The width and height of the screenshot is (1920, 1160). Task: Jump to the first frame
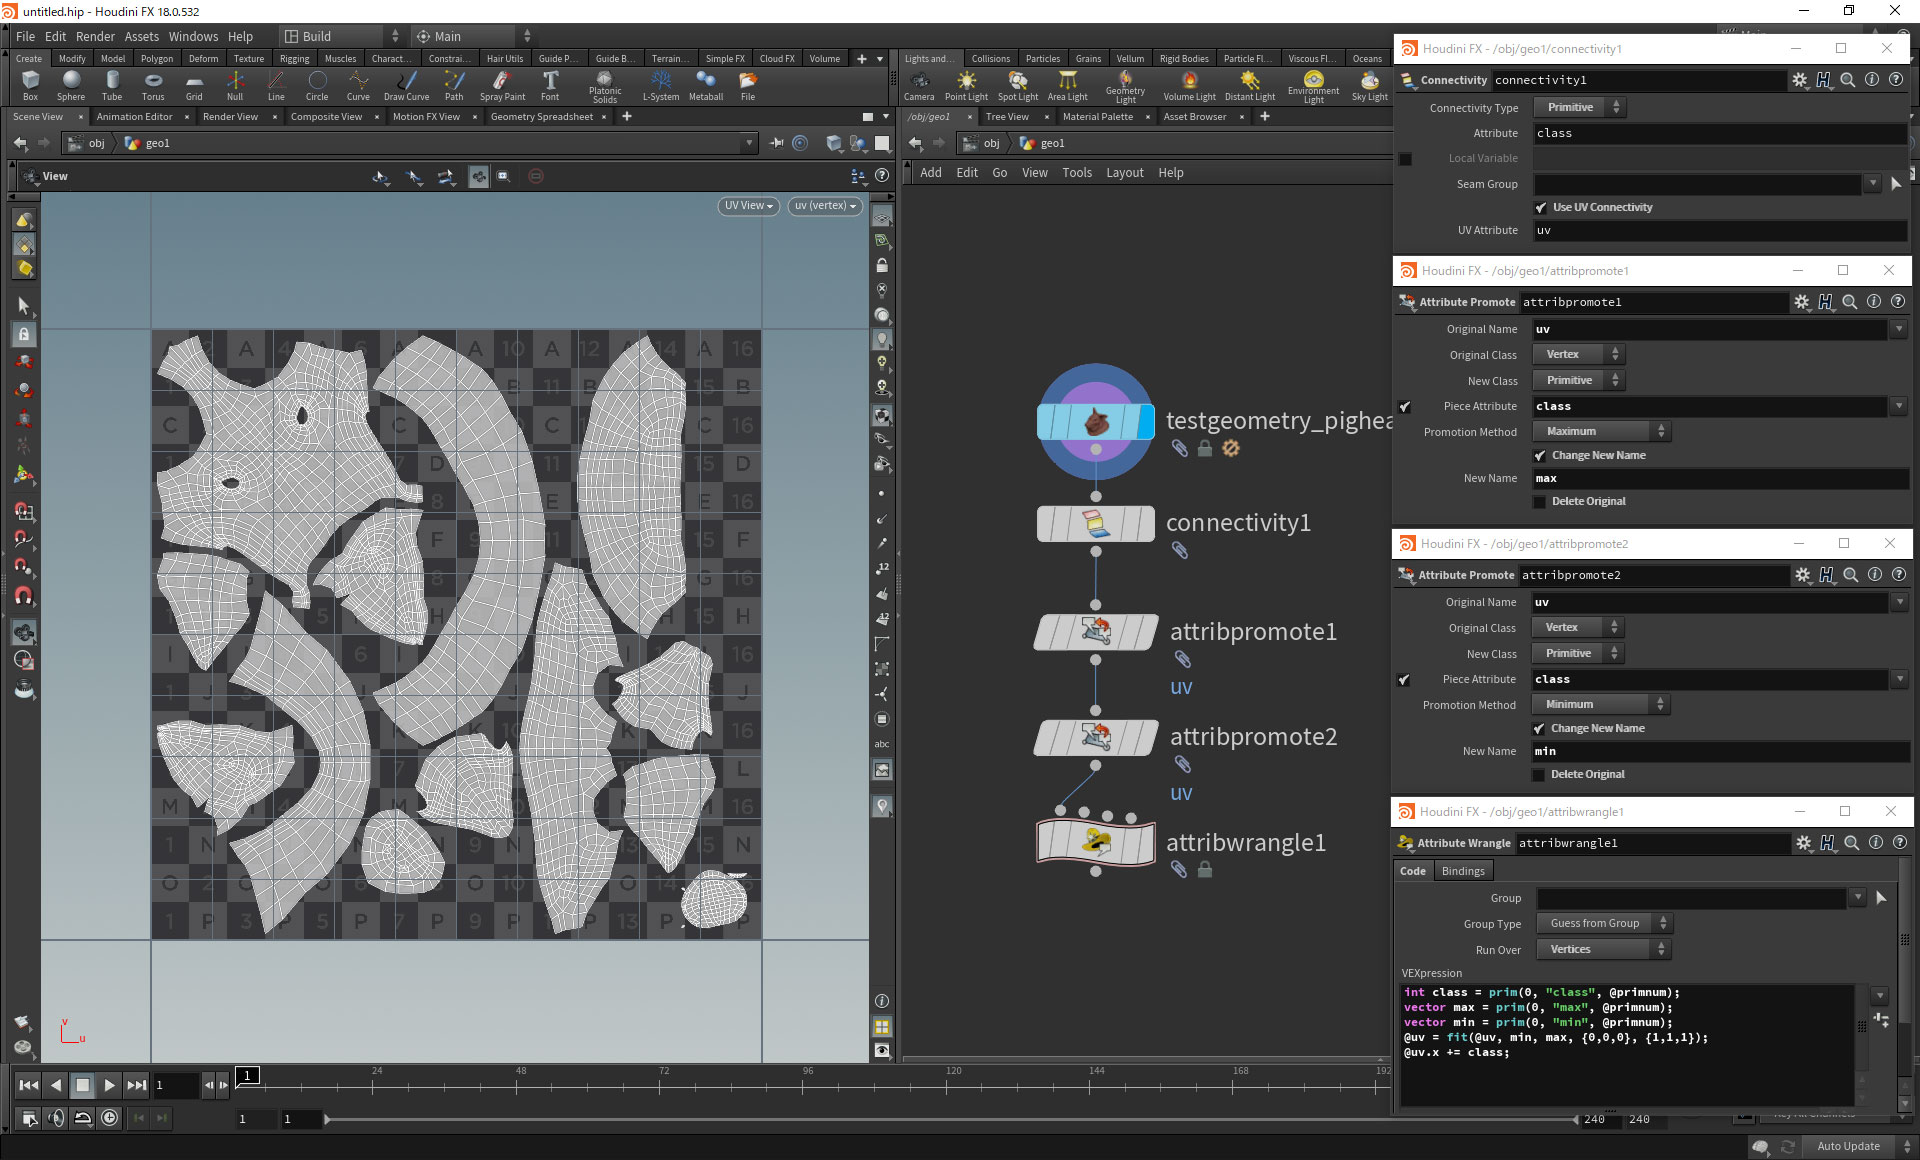(29, 1085)
